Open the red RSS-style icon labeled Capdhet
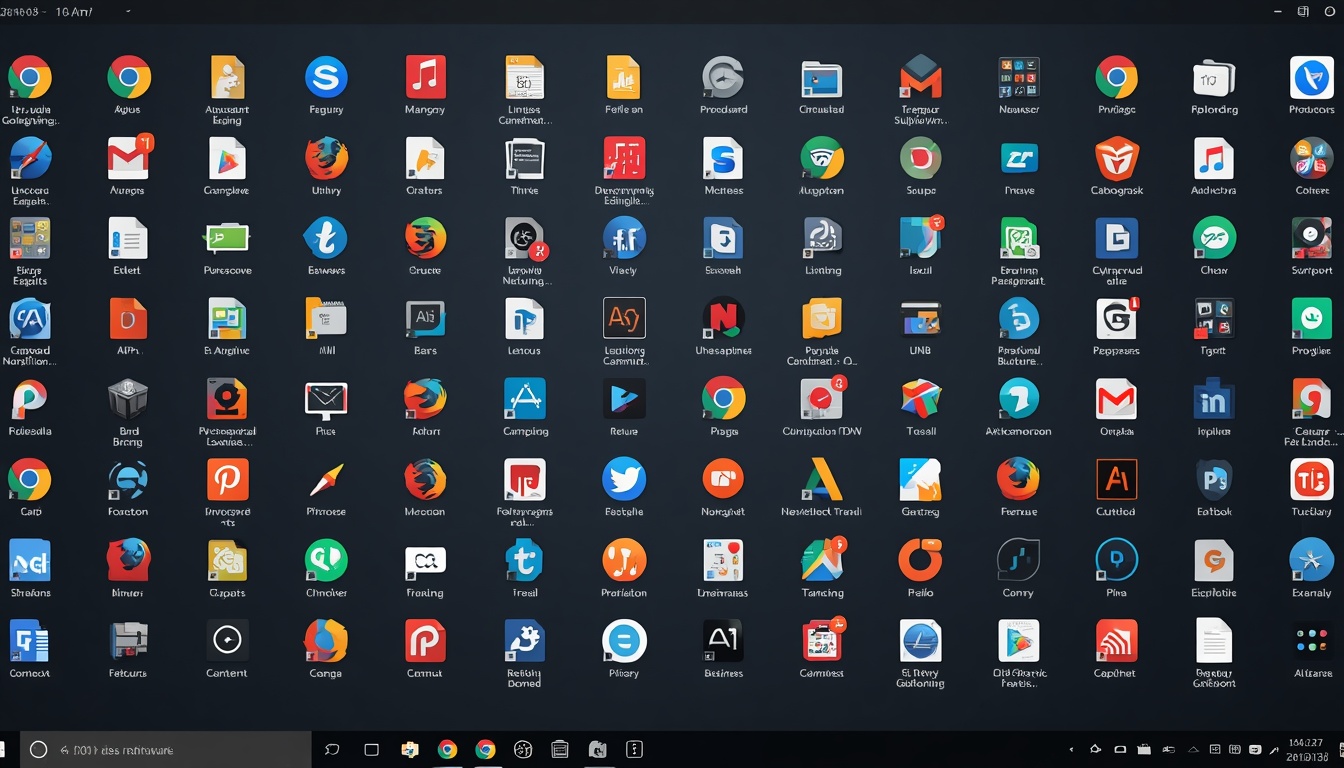This screenshot has width=1344, height=768. tap(1116, 641)
